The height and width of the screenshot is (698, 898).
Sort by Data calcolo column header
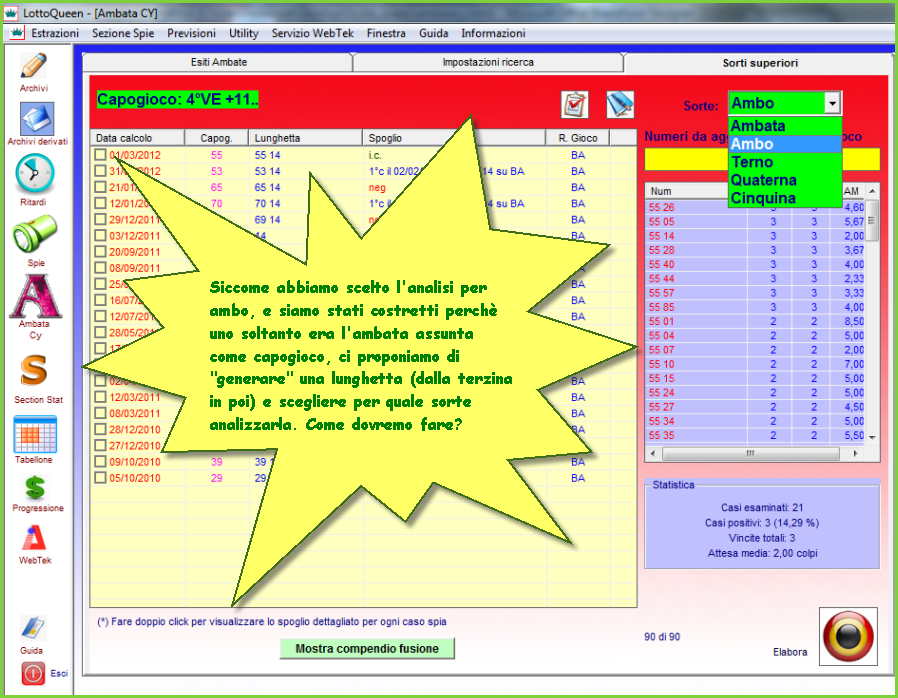137,138
